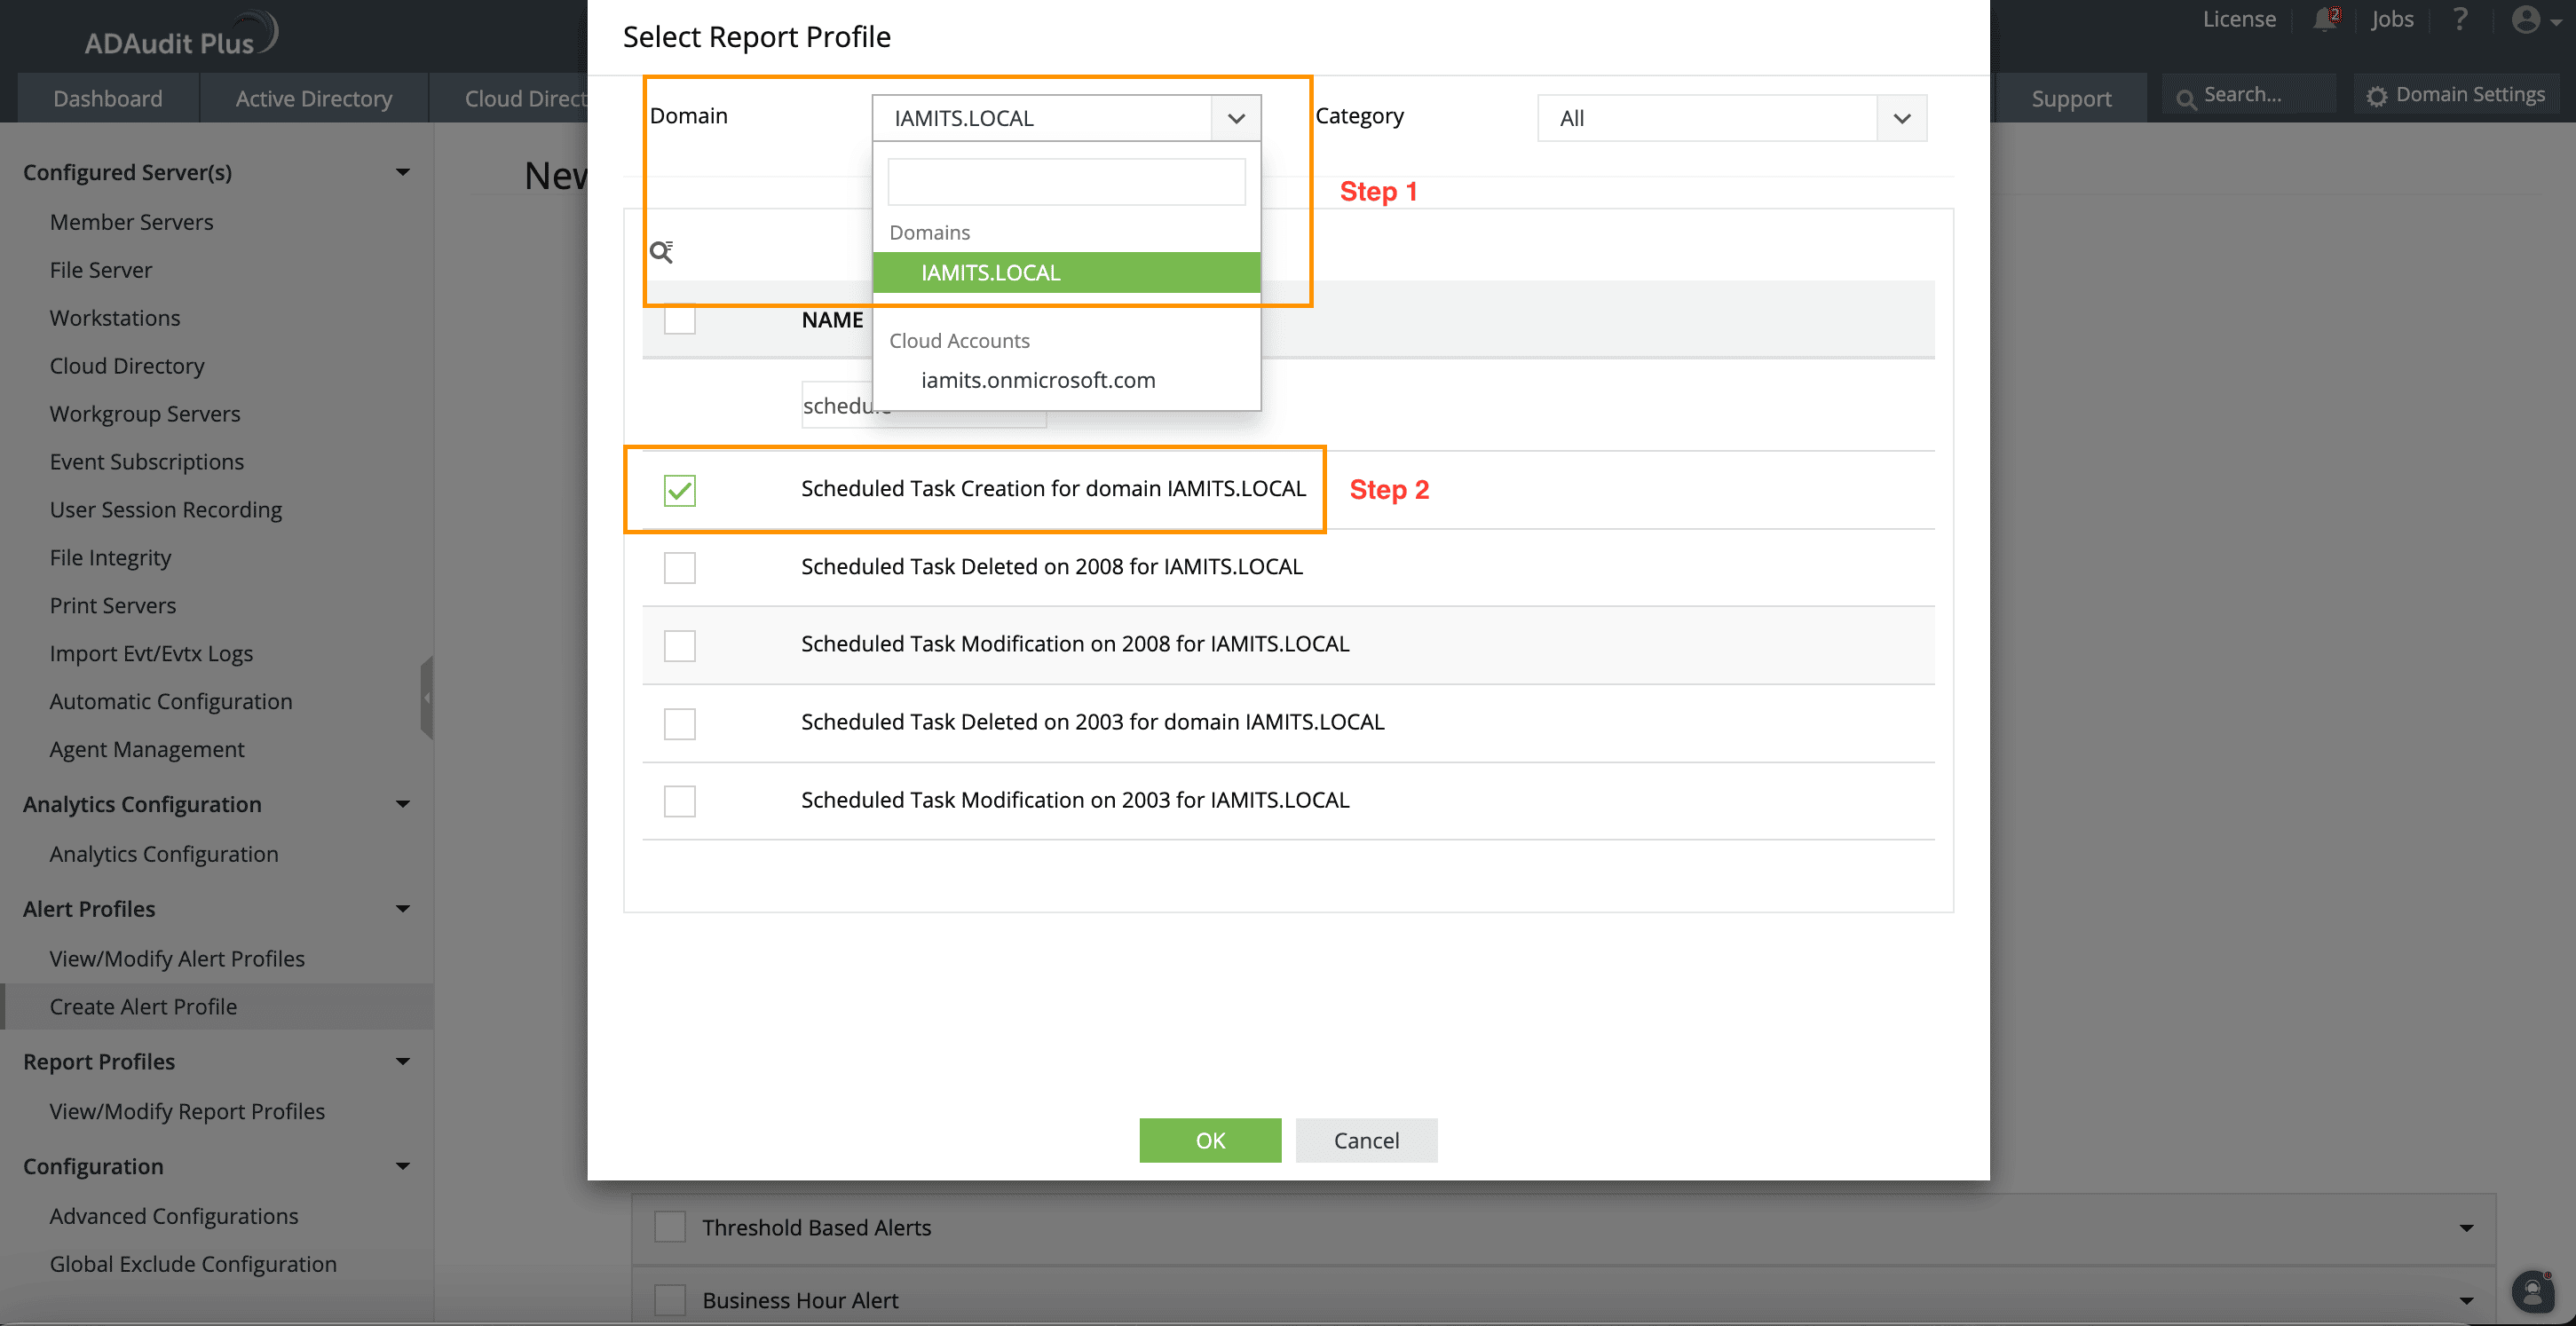Collapse the Configuration section
Screen dimensions: 2576x1326
pyautogui.click(x=403, y=1166)
